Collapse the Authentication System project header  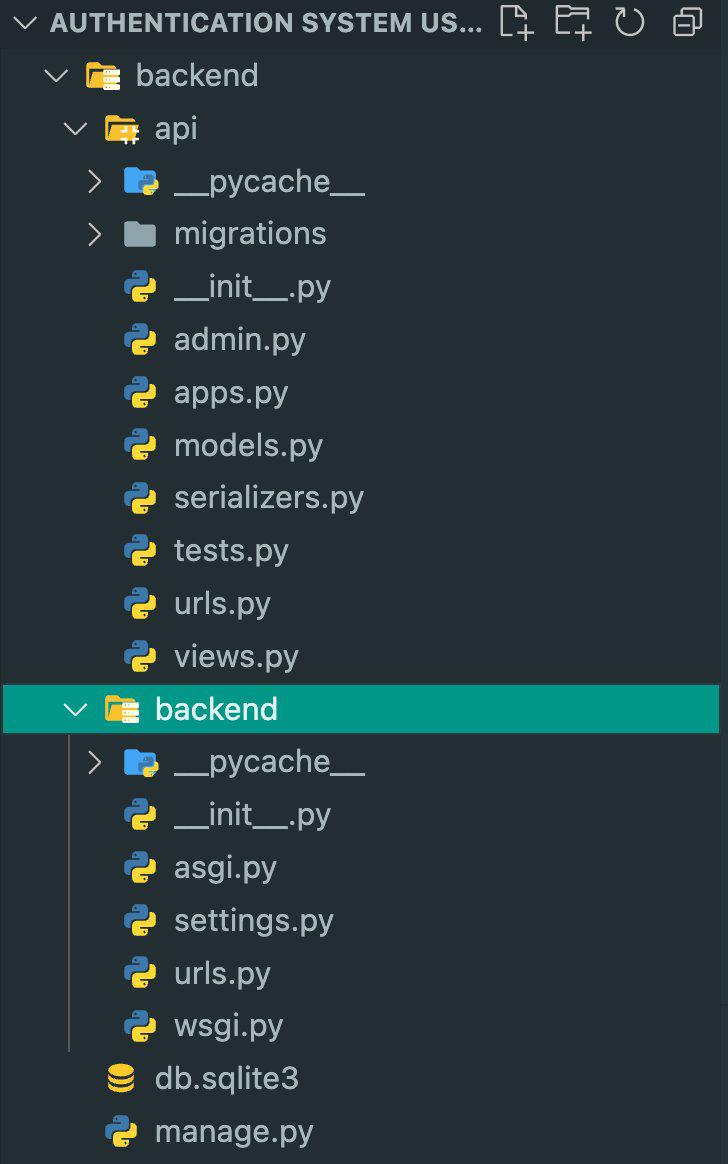pos(24,22)
